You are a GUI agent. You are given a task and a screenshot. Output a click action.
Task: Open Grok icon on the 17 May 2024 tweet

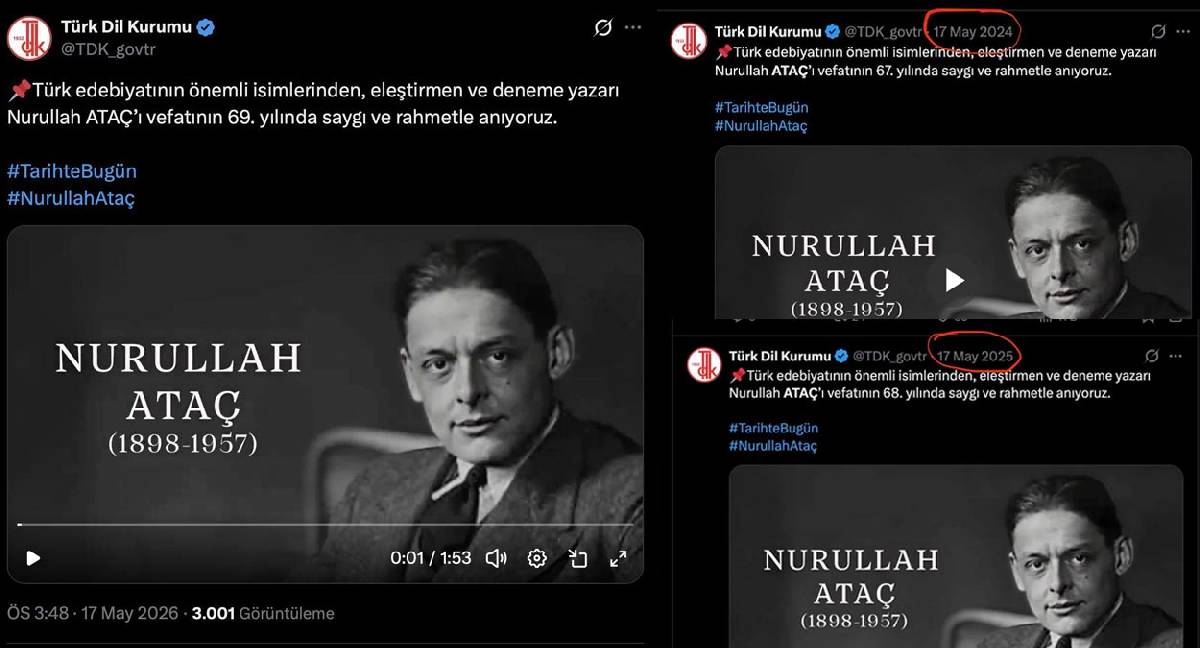click(1158, 31)
